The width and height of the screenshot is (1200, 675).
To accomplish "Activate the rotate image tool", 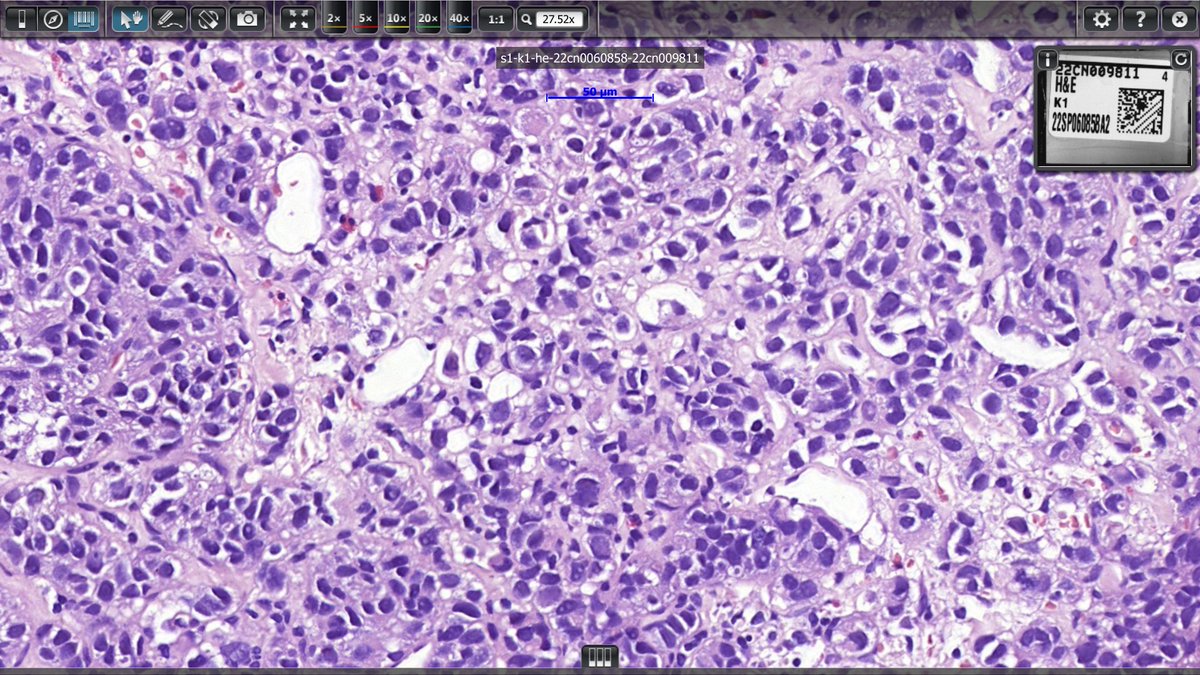I will (208, 19).
